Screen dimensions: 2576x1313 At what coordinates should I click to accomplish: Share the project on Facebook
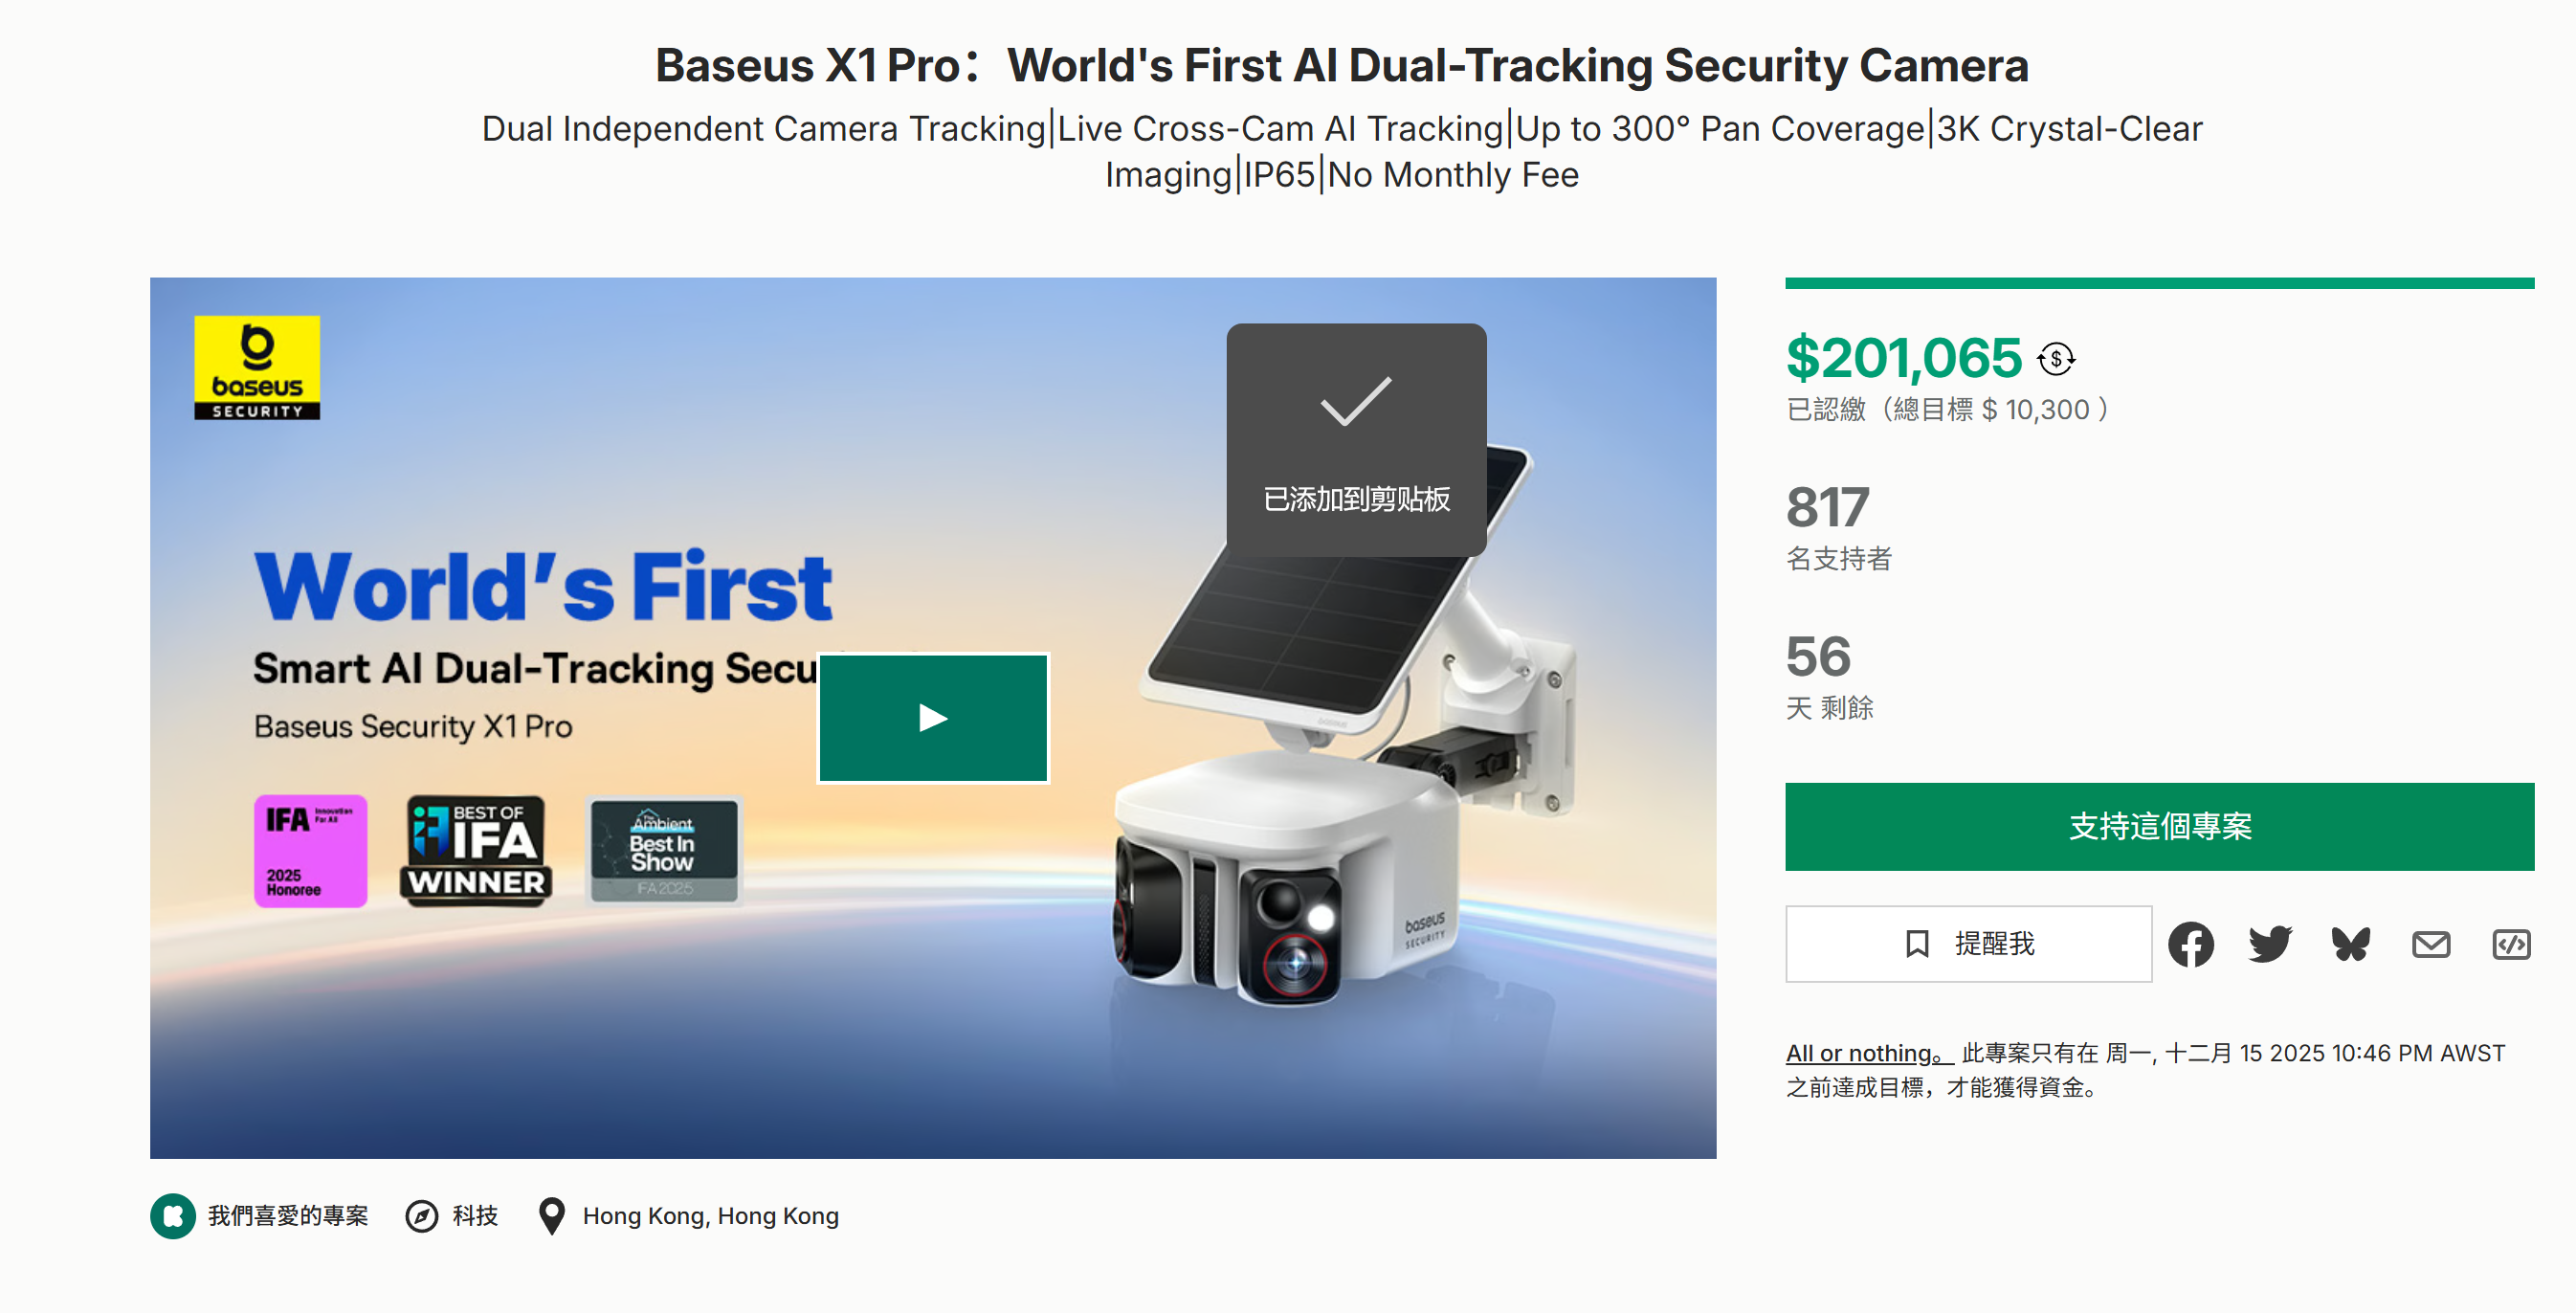tap(2191, 944)
